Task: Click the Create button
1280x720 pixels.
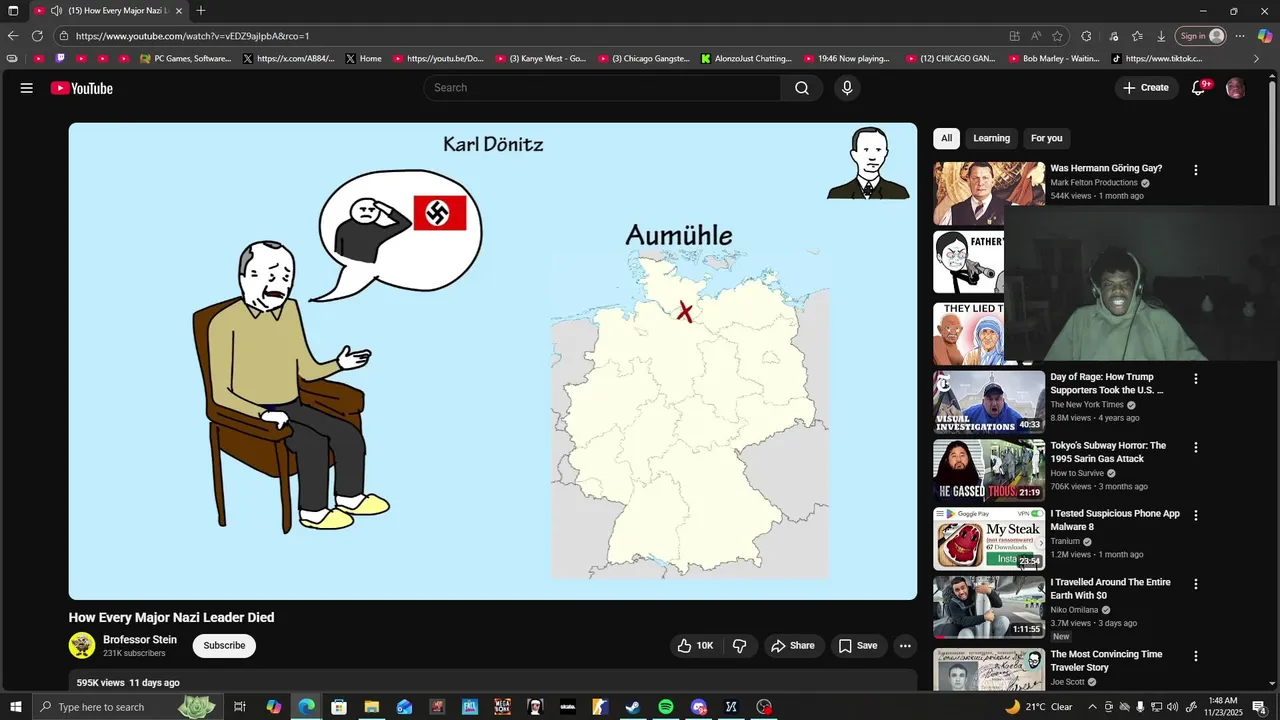Action: point(1146,88)
